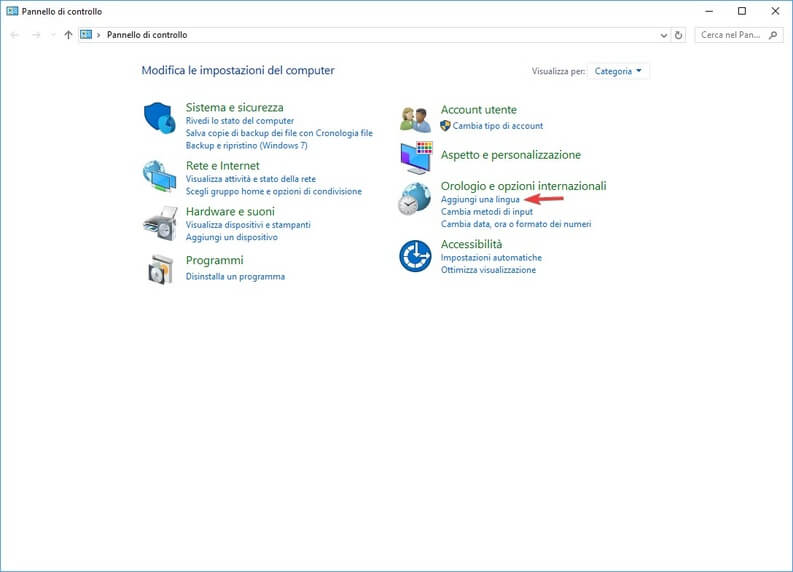Click Pannello di controllo in address bar

[147, 35]
